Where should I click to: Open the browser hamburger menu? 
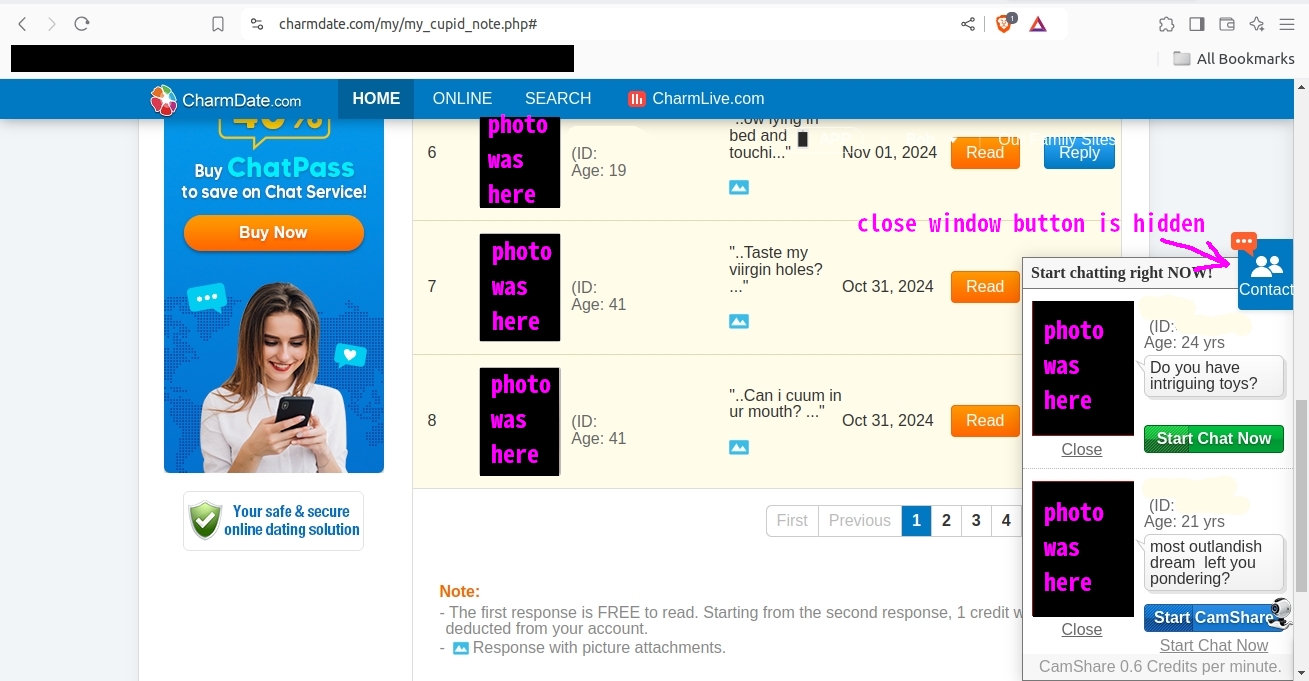[x=1287, y=23]
